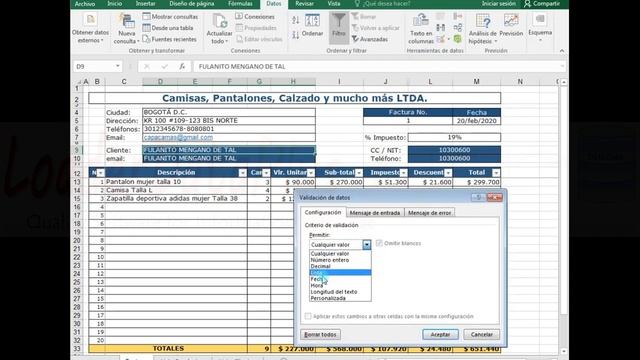Open Análisis de hipótesis menu
The height and width of the screenshot is (360, 640).
pyautogui.click(x=482, y=29)
